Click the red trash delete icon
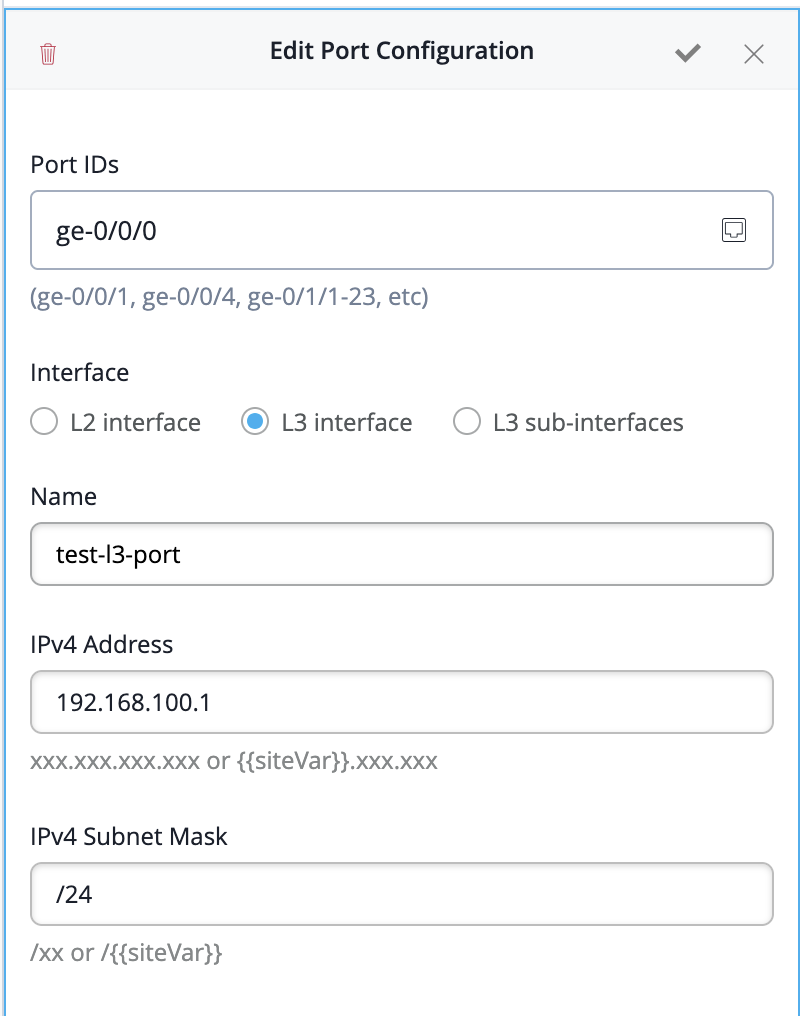 coord(48,54)
